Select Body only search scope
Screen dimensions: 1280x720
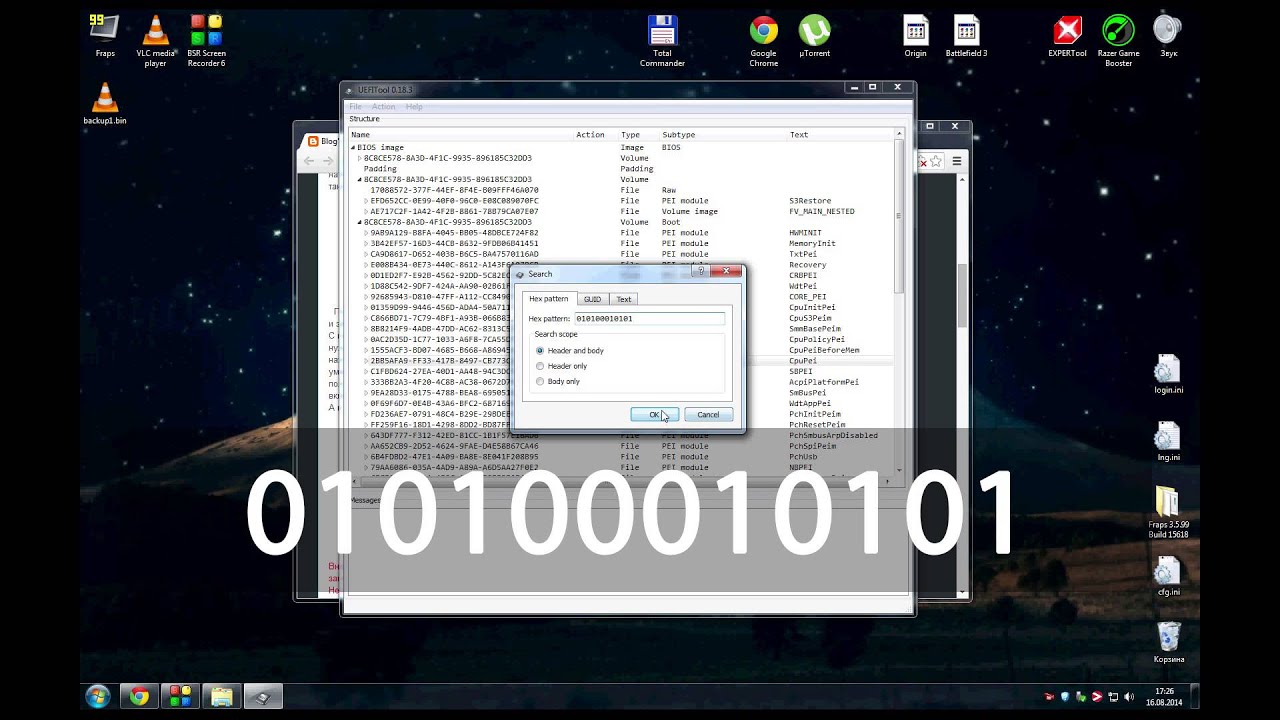point(557,381)
